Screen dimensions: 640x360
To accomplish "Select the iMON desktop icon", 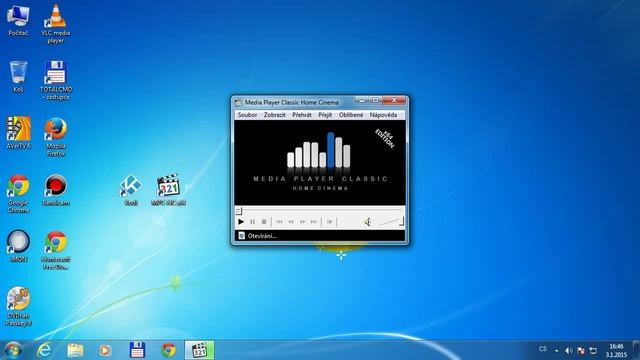I will [x=18, y=246].
